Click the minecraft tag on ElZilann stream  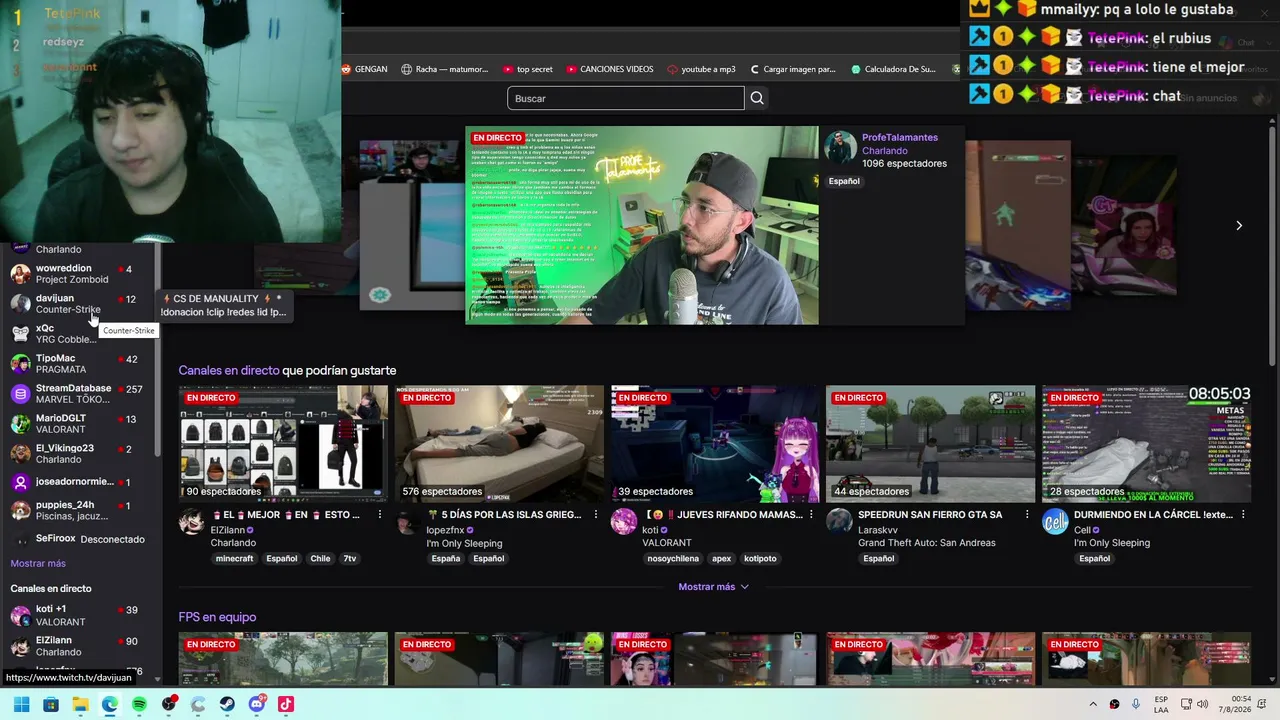(x=234, y=559)
